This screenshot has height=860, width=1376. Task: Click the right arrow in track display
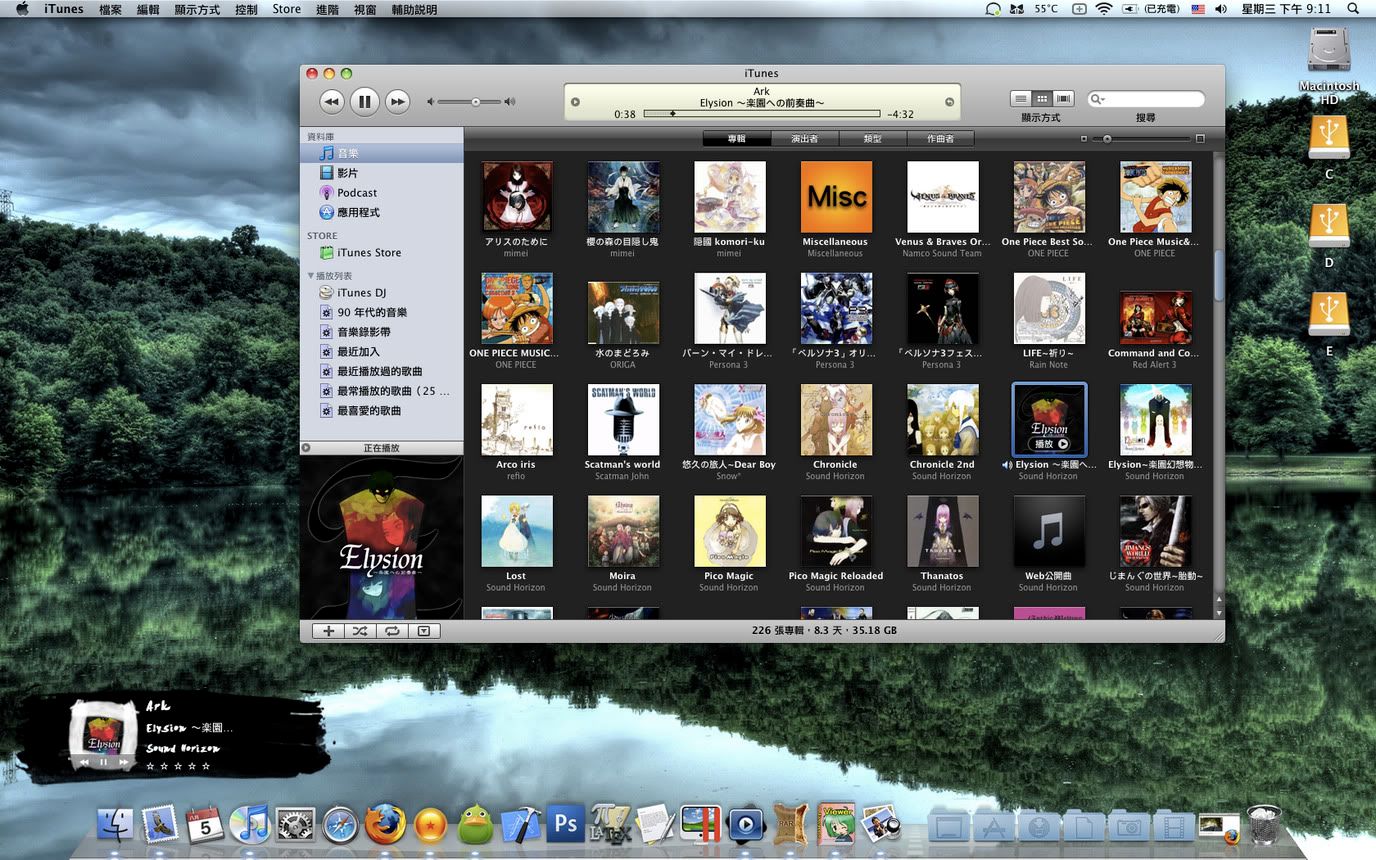pyautogui.click(x=949, y=102)
